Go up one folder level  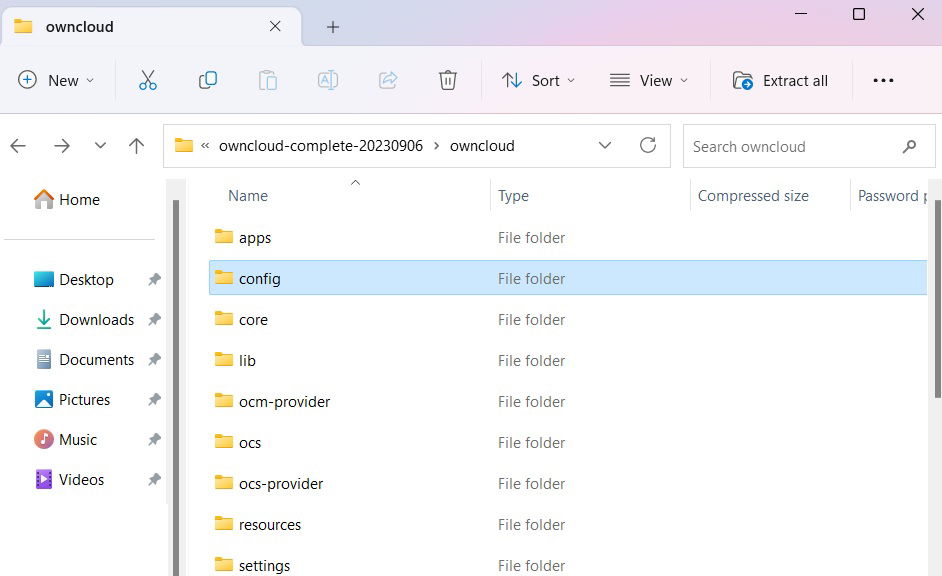(137, 145)
